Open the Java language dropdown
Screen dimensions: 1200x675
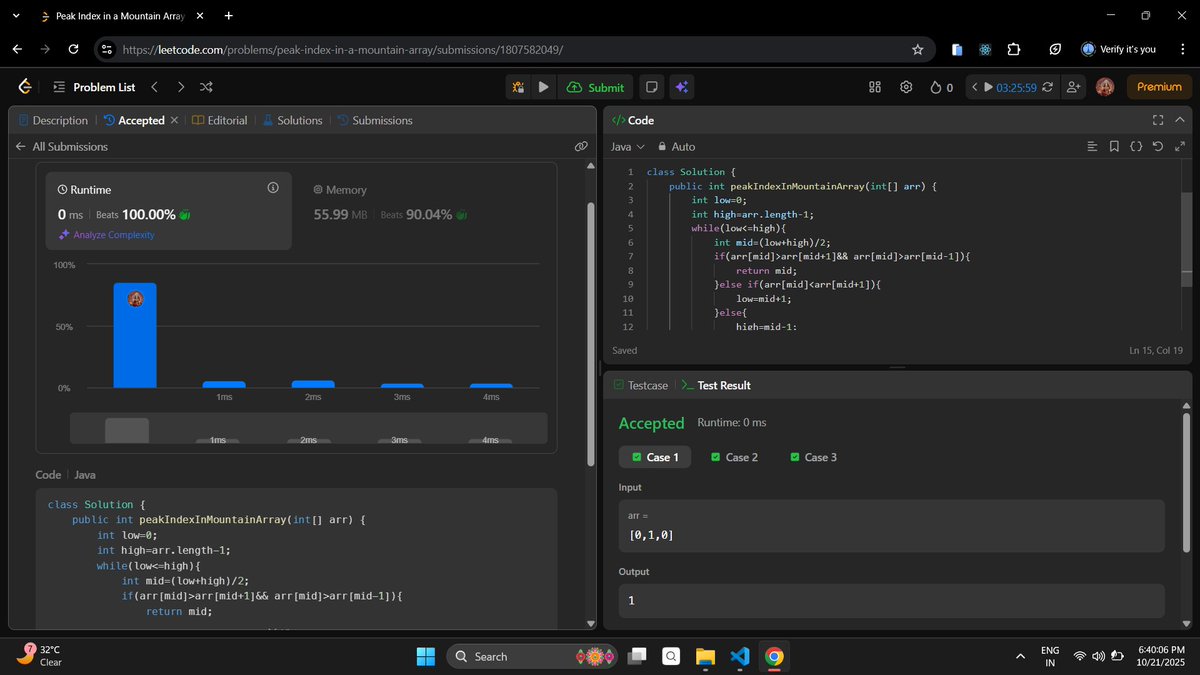point(628,146)
